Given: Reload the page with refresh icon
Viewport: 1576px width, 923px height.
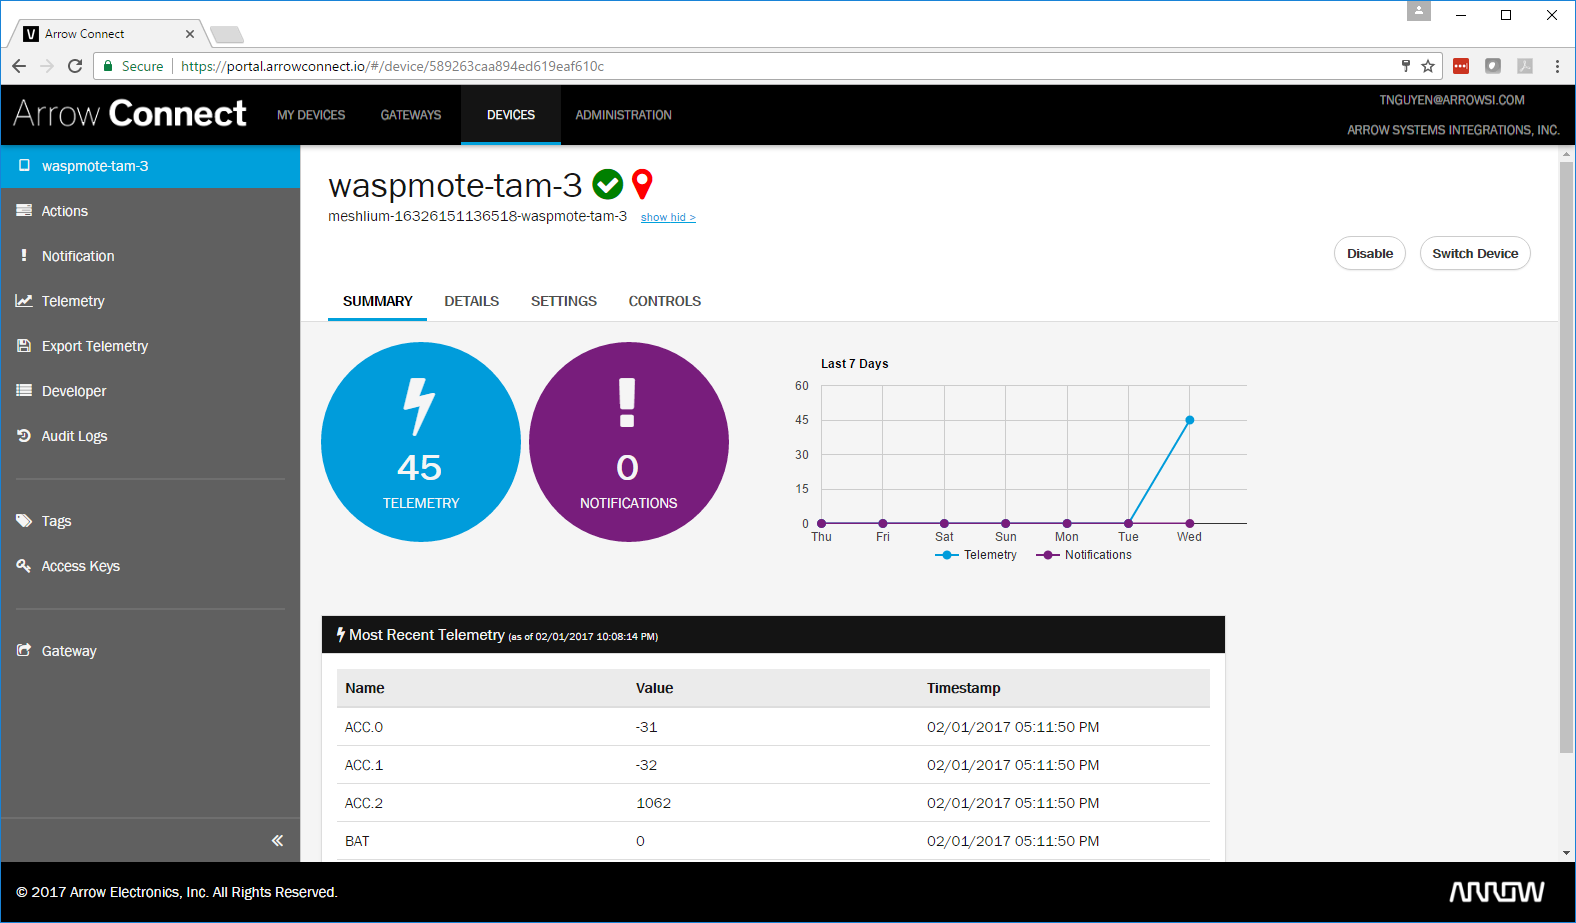Looking at the screenshot, I should pos(75,66).
